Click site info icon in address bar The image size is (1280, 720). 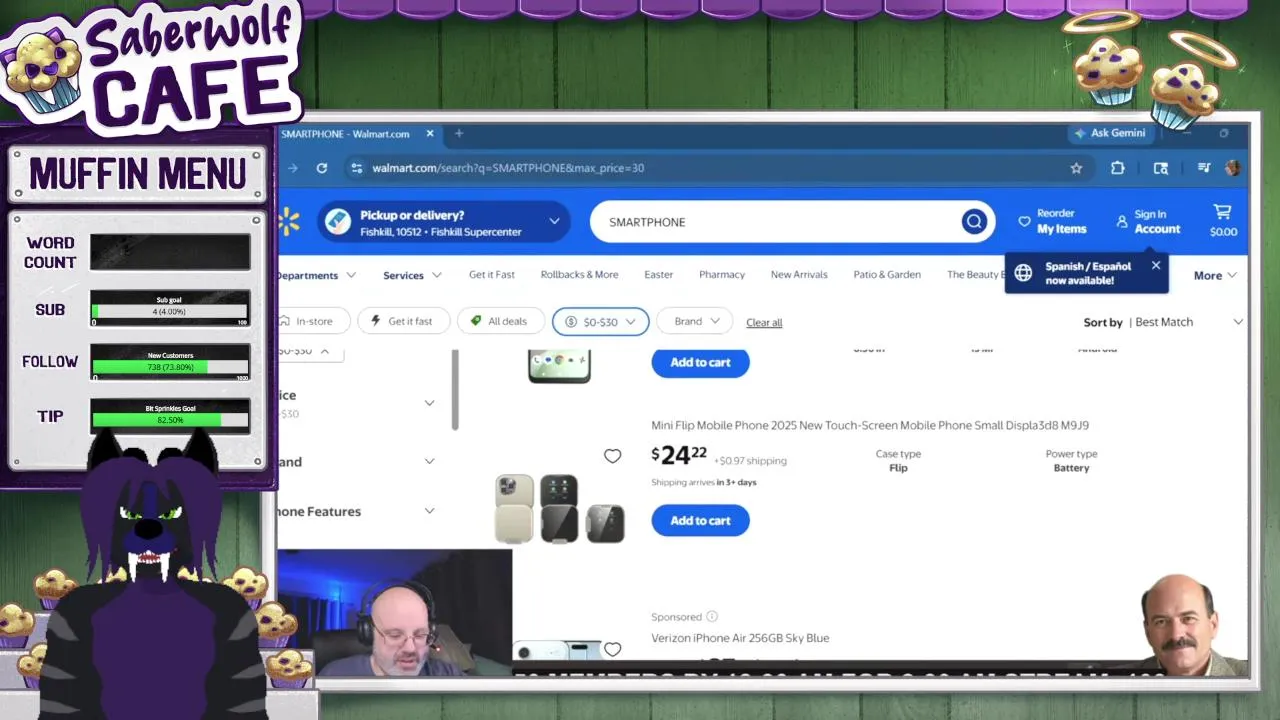(x=356, y=168)
